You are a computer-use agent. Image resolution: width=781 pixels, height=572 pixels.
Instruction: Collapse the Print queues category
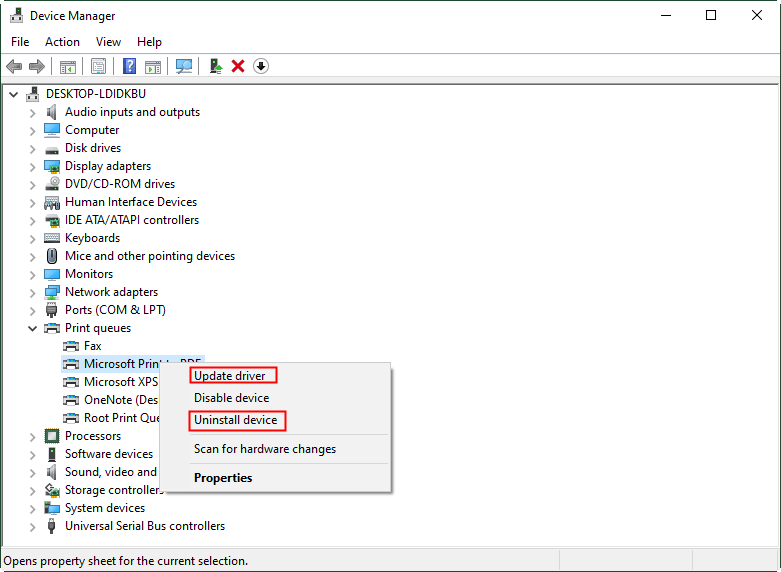coord(32,328)
